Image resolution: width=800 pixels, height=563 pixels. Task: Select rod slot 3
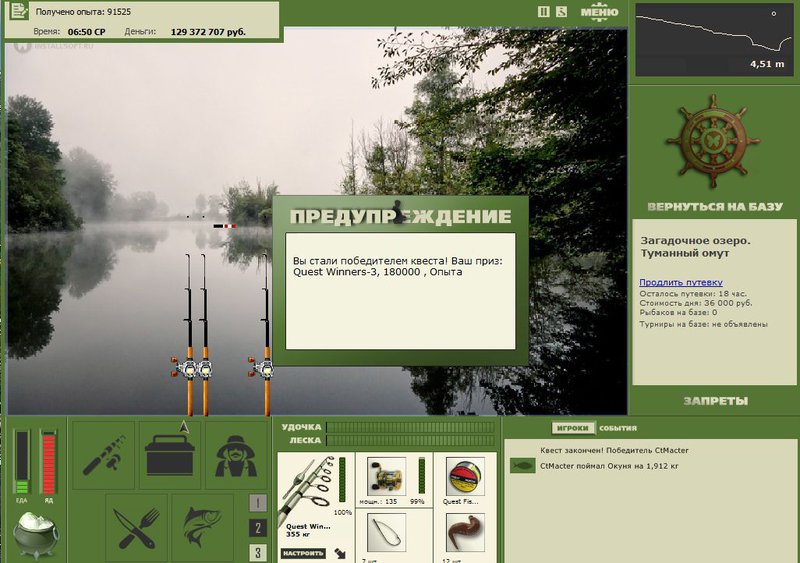point(258,552)
